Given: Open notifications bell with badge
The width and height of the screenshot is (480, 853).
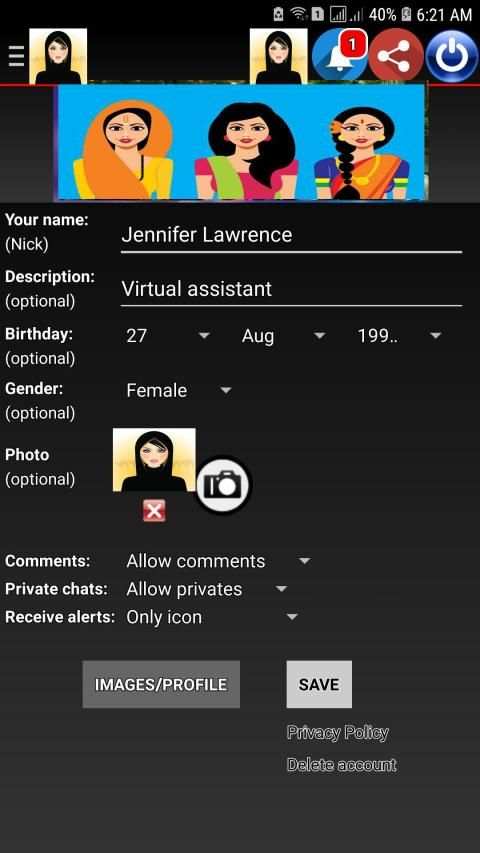Looking at the screenshot, I should click(x=340, y=56).
